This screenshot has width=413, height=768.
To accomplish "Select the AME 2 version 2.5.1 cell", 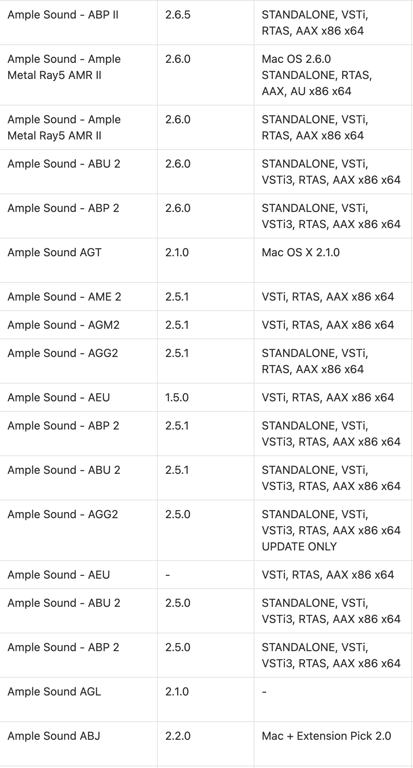I will tap(206, 297).
